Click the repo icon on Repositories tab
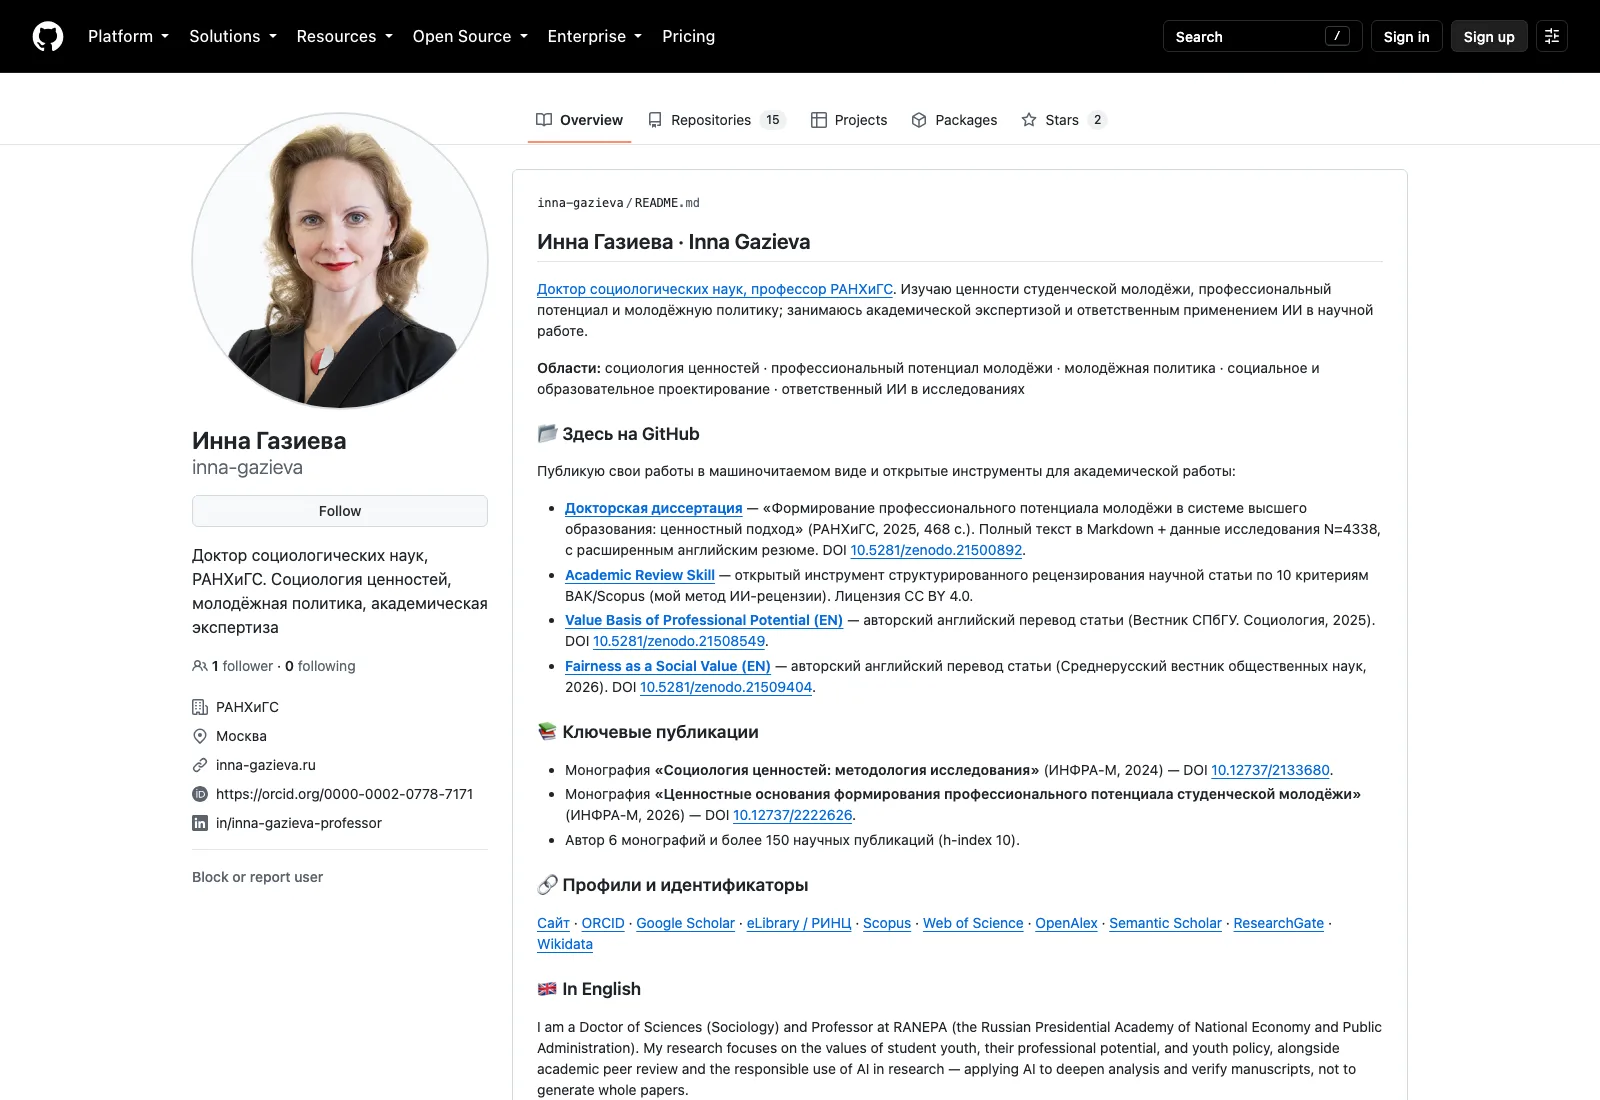 (655, 120)
